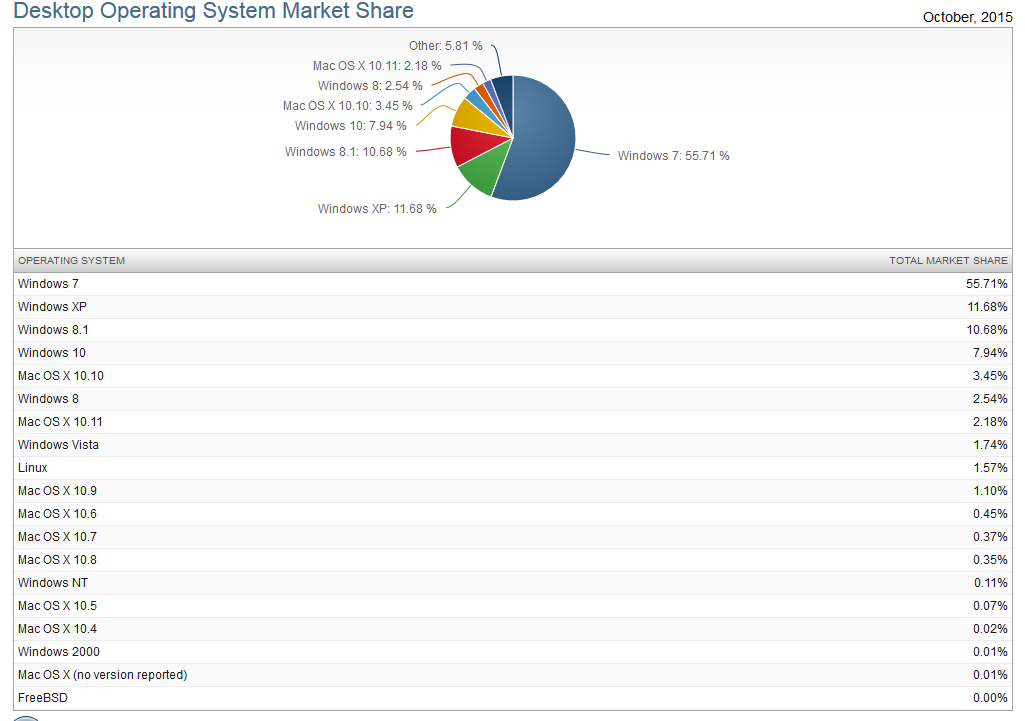This screenshot has height=721, width=1025.
Task: Click the 'October, 2015' date text
Action: pos(967,17)
